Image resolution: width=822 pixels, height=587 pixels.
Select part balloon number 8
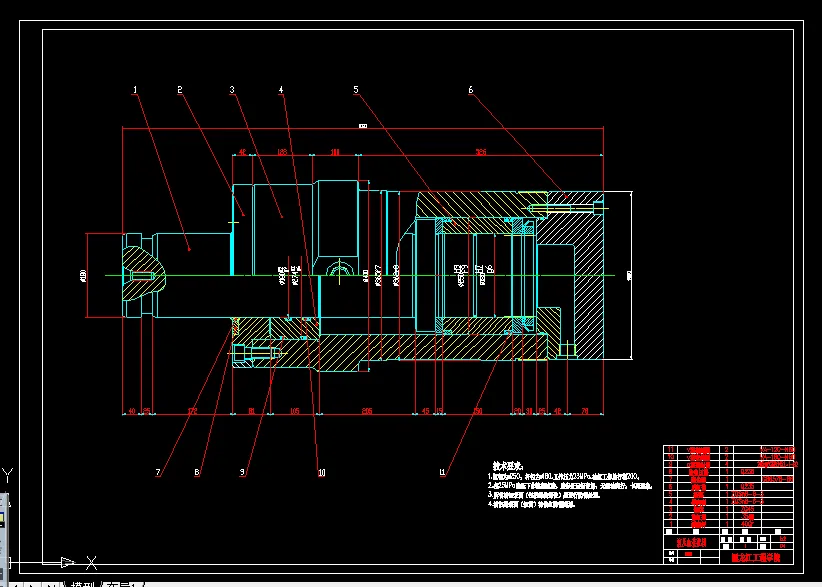[x=197, y=472]
